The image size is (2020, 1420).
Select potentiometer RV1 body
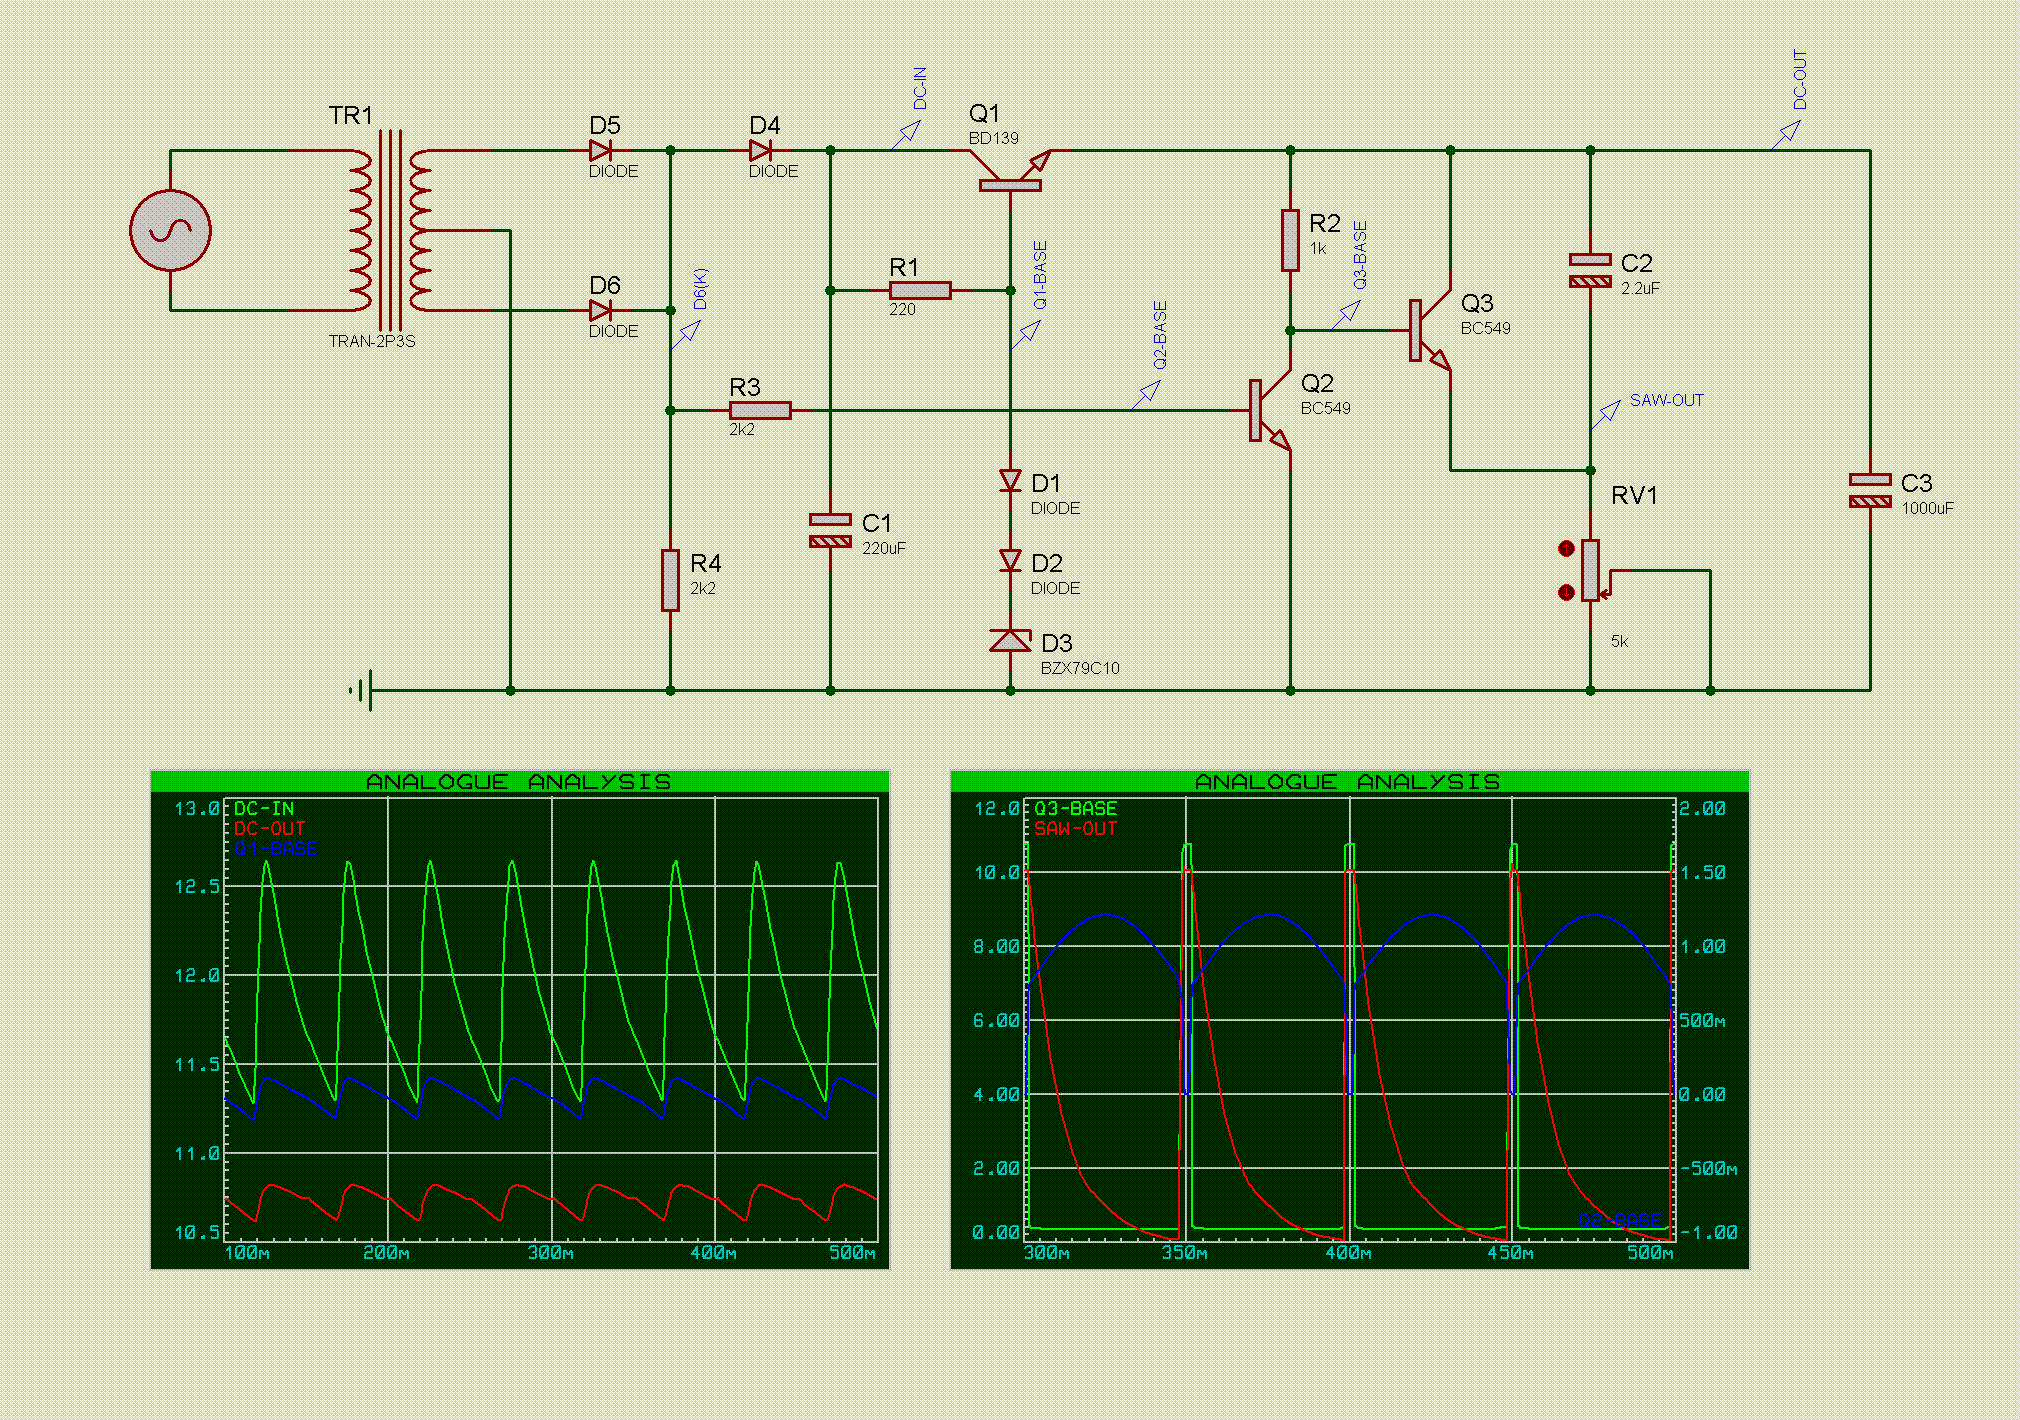(x=1590, y=570)
